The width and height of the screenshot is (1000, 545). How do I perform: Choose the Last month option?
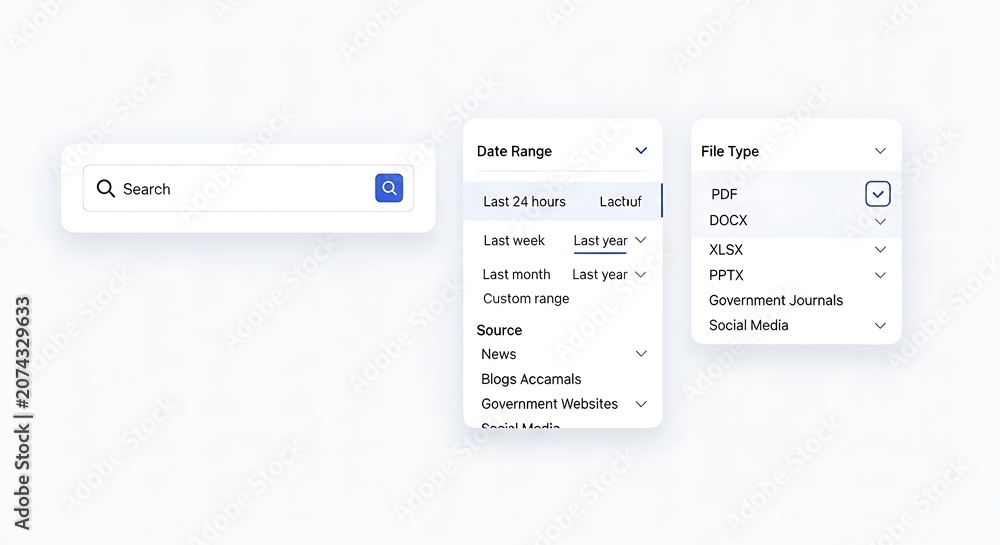[x=517, y=274]
